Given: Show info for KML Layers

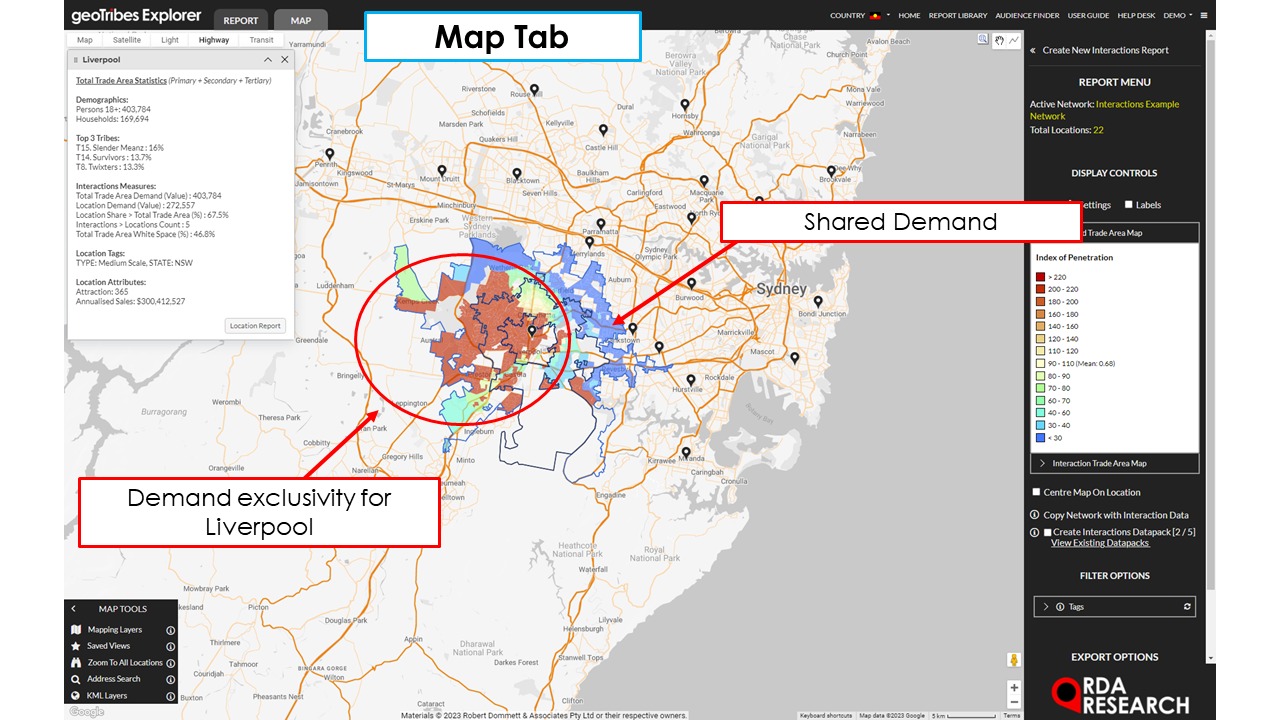Looking at the screenshot, I should (170, 695).
